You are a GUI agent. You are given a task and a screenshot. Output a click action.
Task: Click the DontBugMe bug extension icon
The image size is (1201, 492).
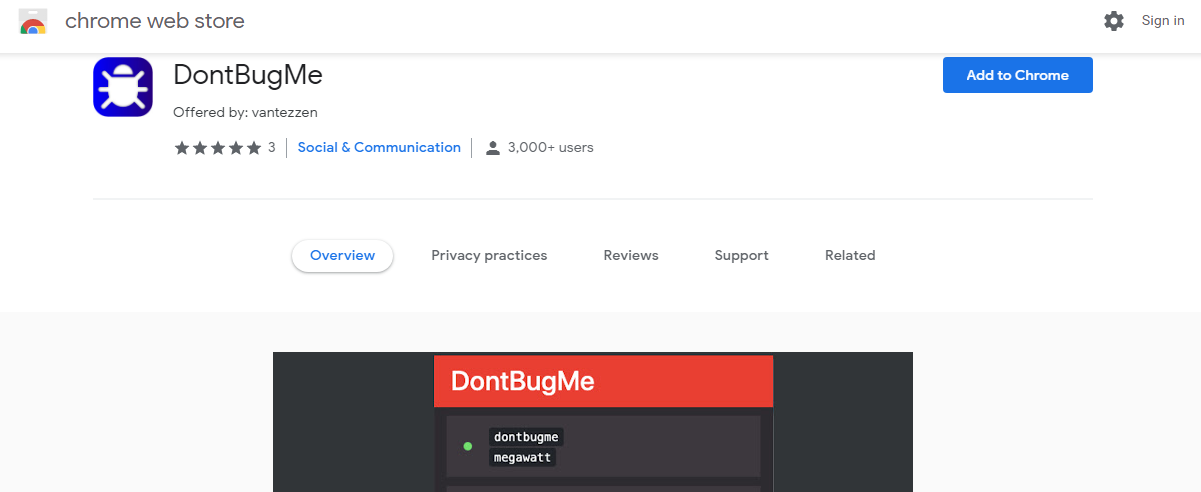click(x=123, y=87)
